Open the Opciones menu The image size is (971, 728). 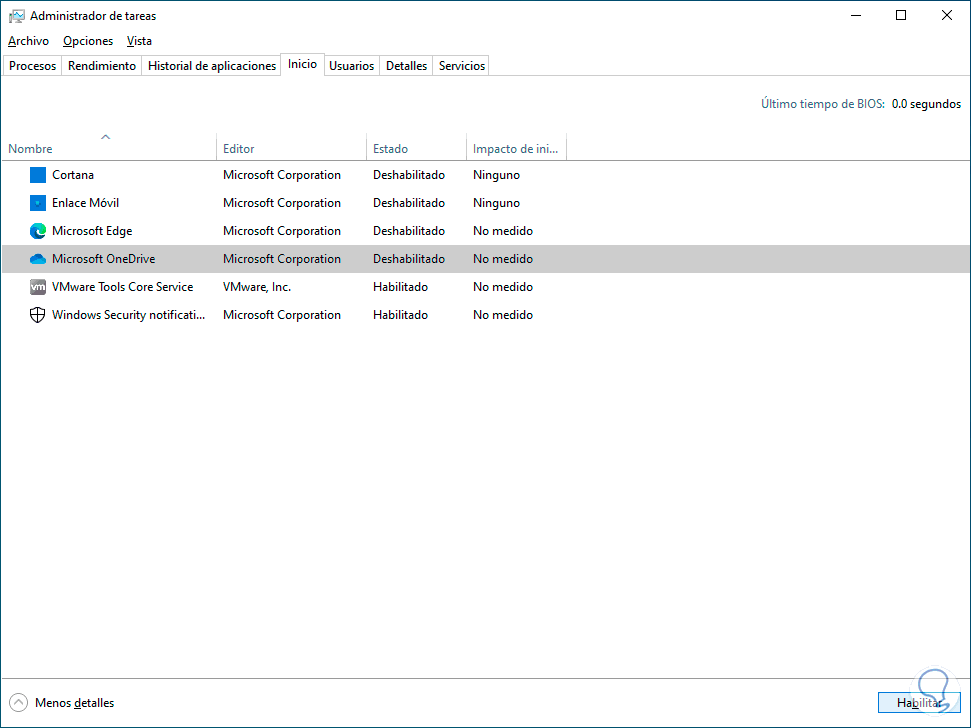click(88, 41)
